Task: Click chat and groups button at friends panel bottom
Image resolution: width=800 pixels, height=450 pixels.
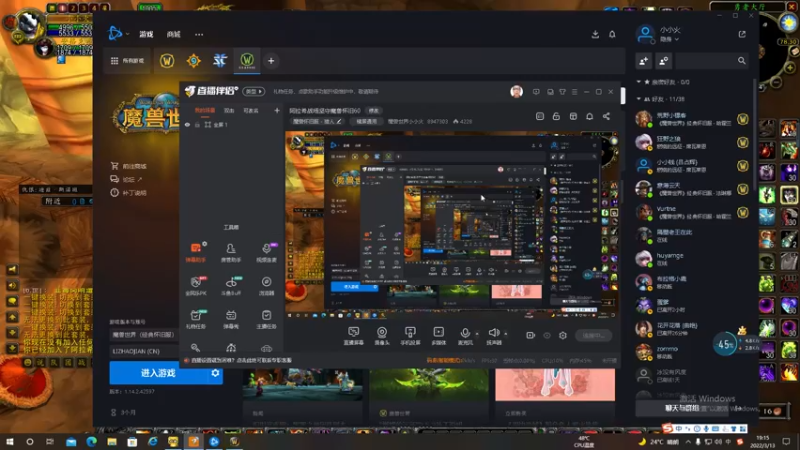Action: (x=682, y=408)
